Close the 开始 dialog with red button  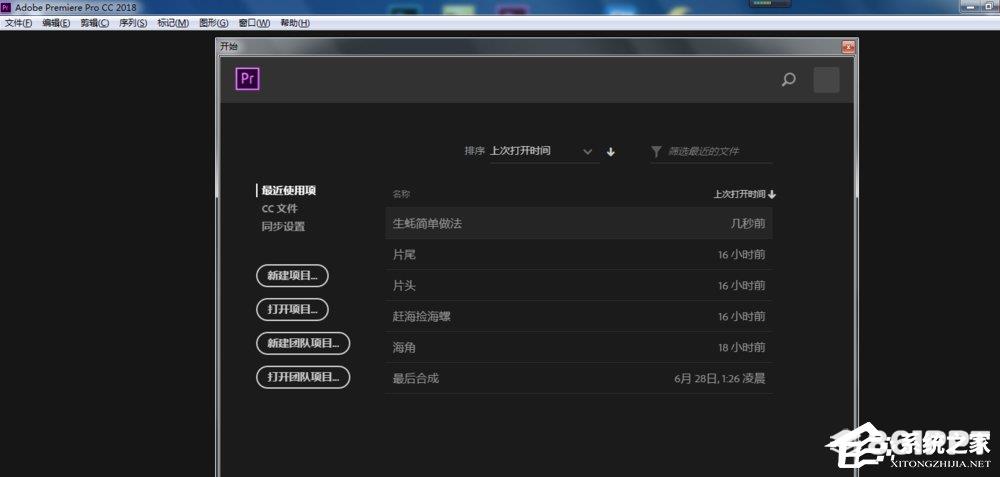pyautogui.click(x=848, y=47)
